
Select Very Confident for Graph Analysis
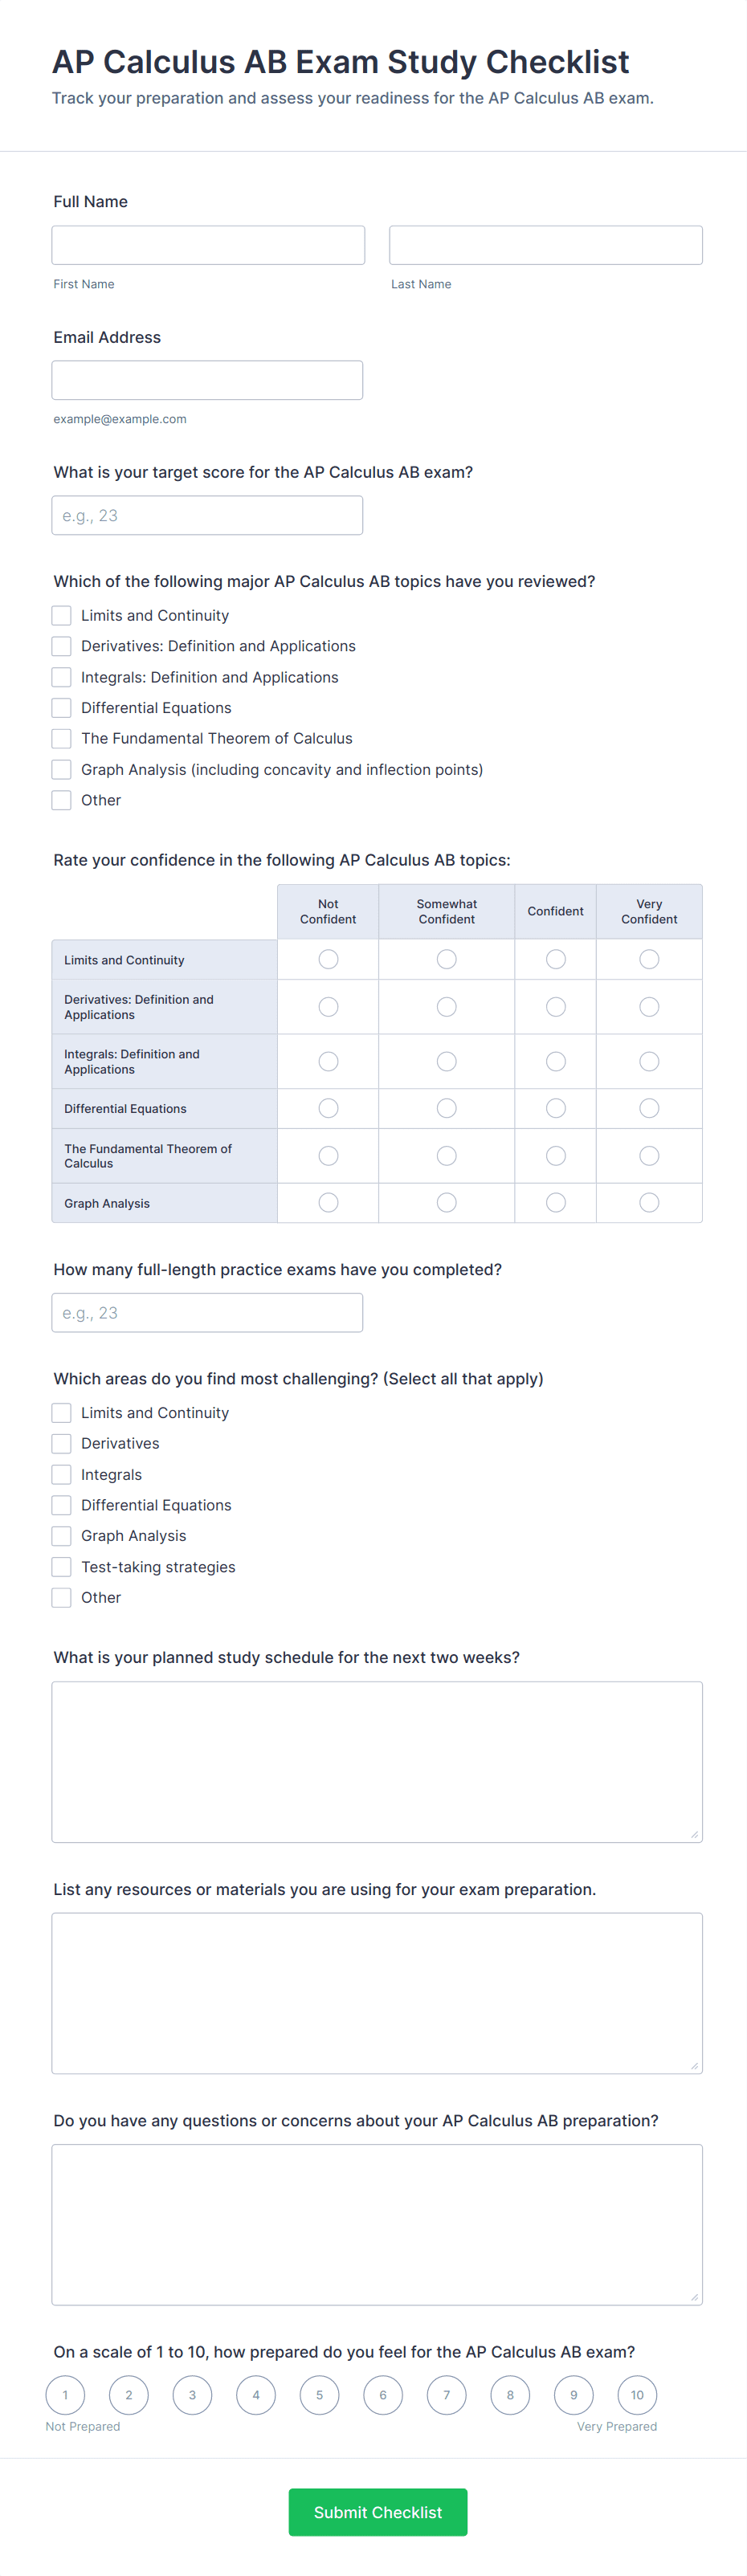(649, 1203)
